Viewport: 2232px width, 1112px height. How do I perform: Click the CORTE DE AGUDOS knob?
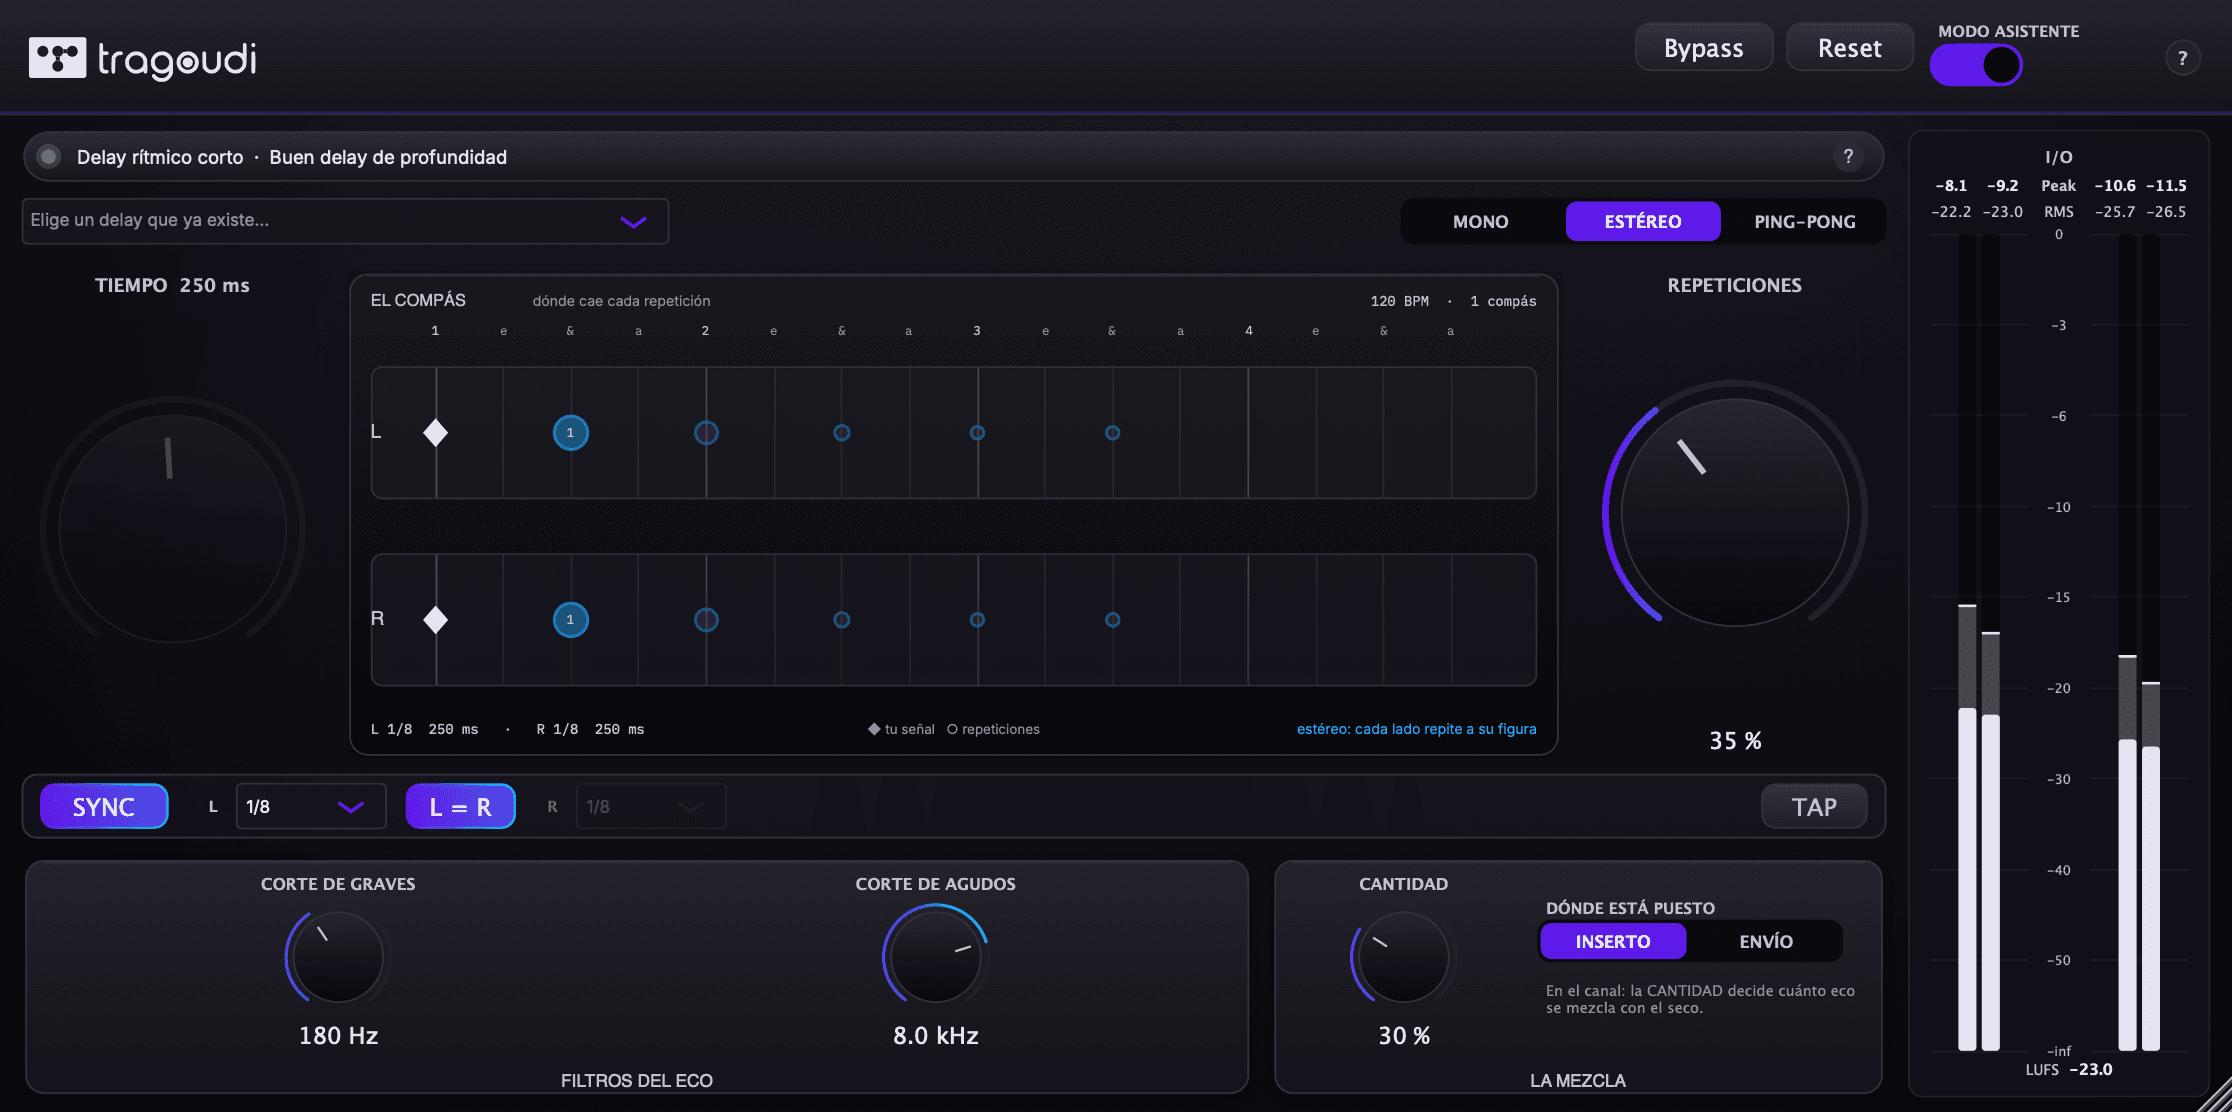936,957
